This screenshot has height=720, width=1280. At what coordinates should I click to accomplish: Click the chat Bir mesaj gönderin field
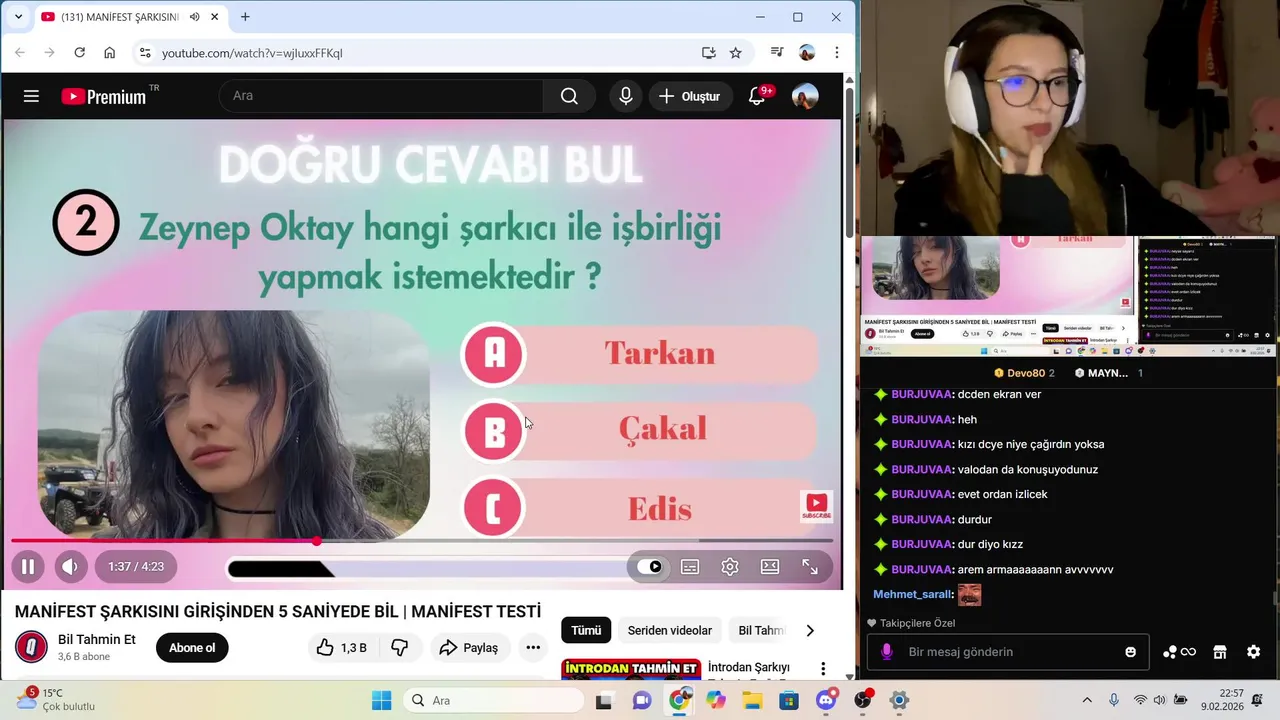coord(1008,652)
